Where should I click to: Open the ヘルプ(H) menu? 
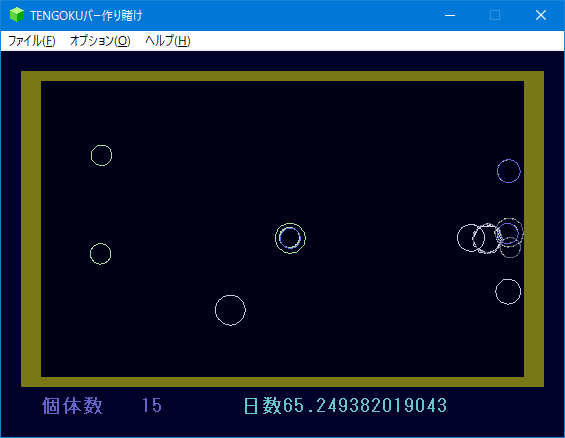point(168,41)
